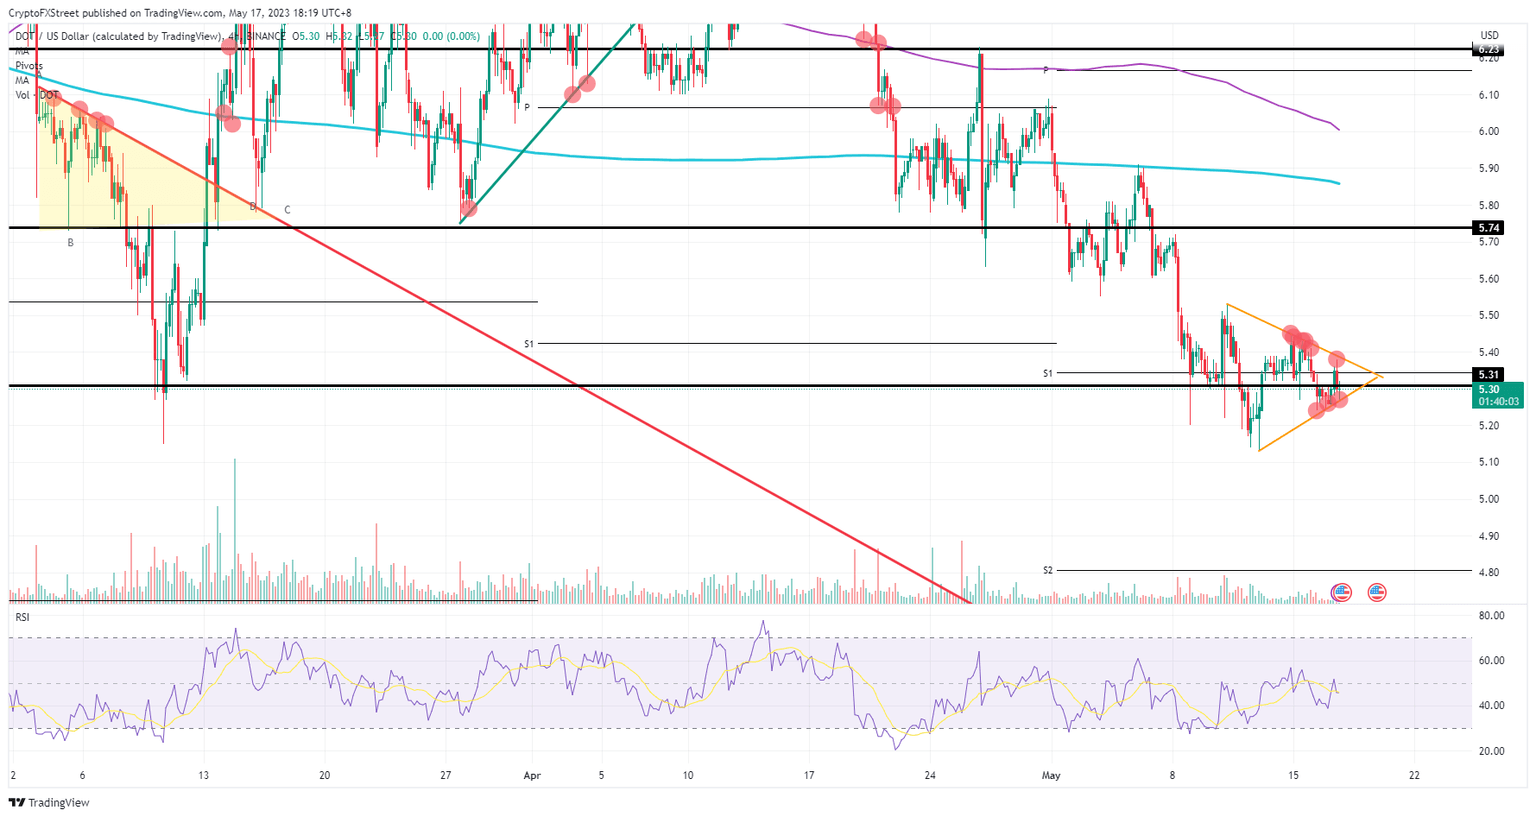Click the rightmost US flag calendar event icon
The image size is (1536, 818).
(1377, 592)
